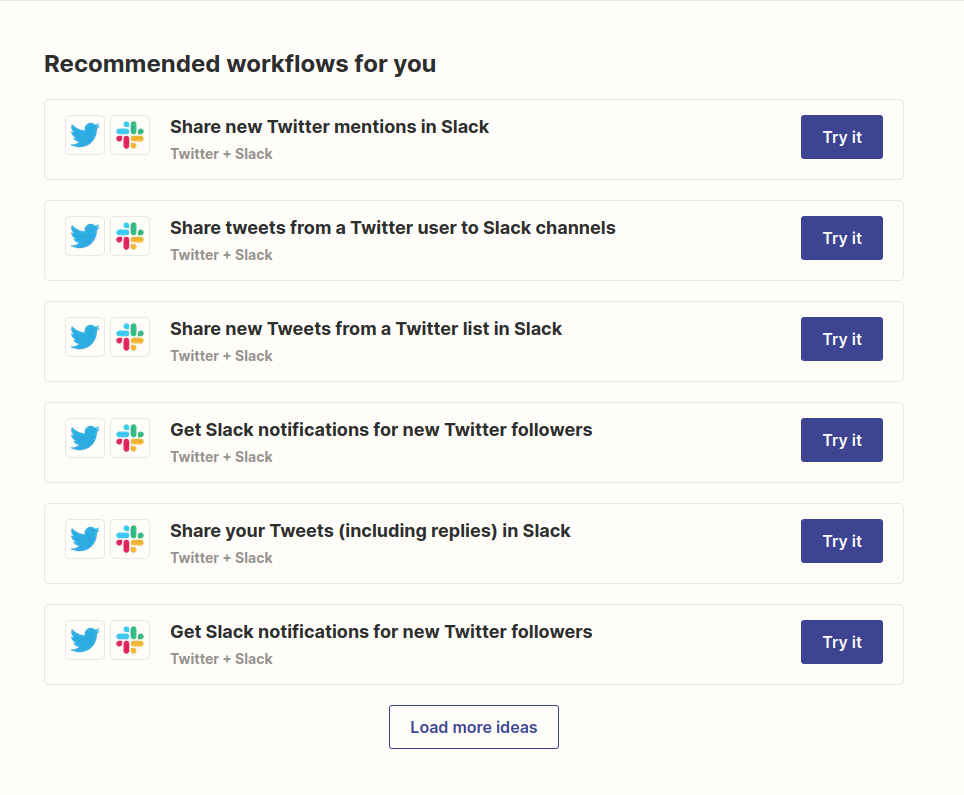Image resolution: width=964 pixels, height=795 pixels.
Task: Choose Twitter icon for "Share your Tweets (including replies)" workflow
Action: coord(85,539)
